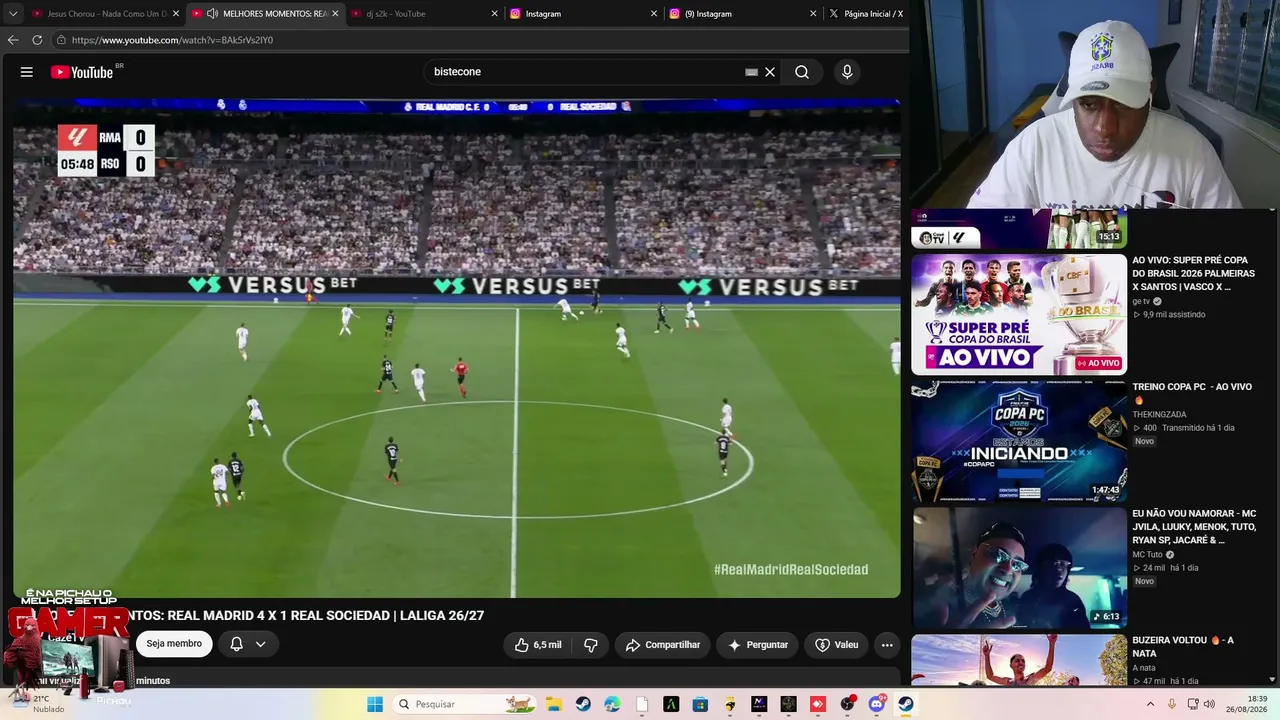Reload the current page

tap(37, 40)
